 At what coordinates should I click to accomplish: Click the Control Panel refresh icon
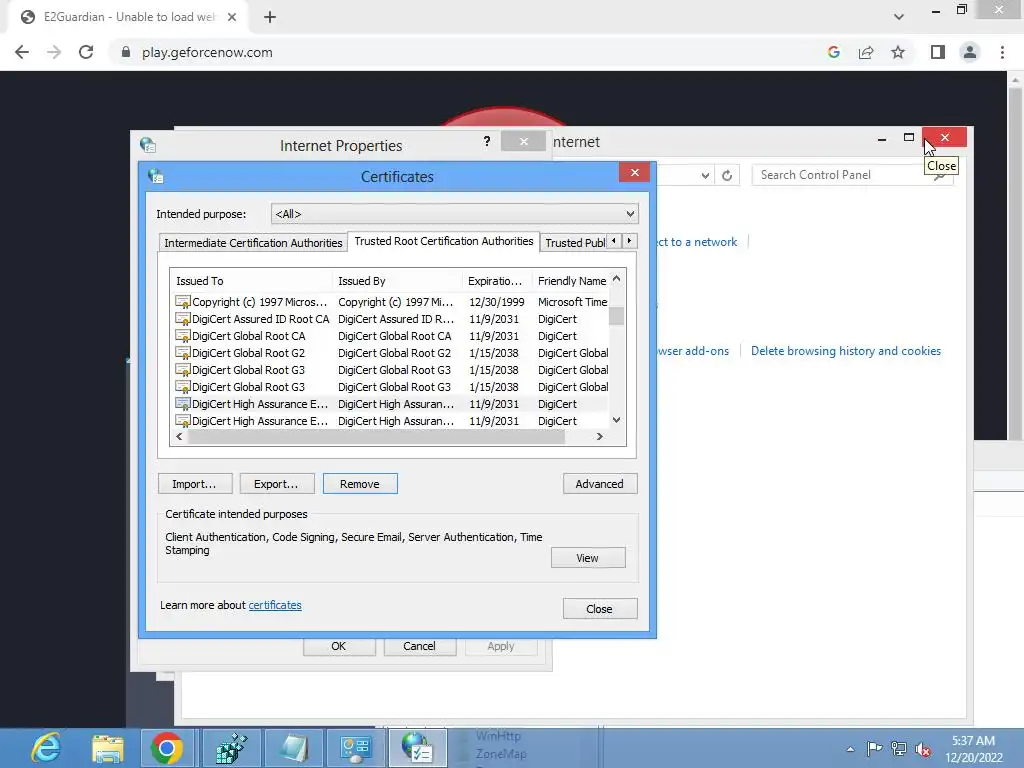(727, 175)
